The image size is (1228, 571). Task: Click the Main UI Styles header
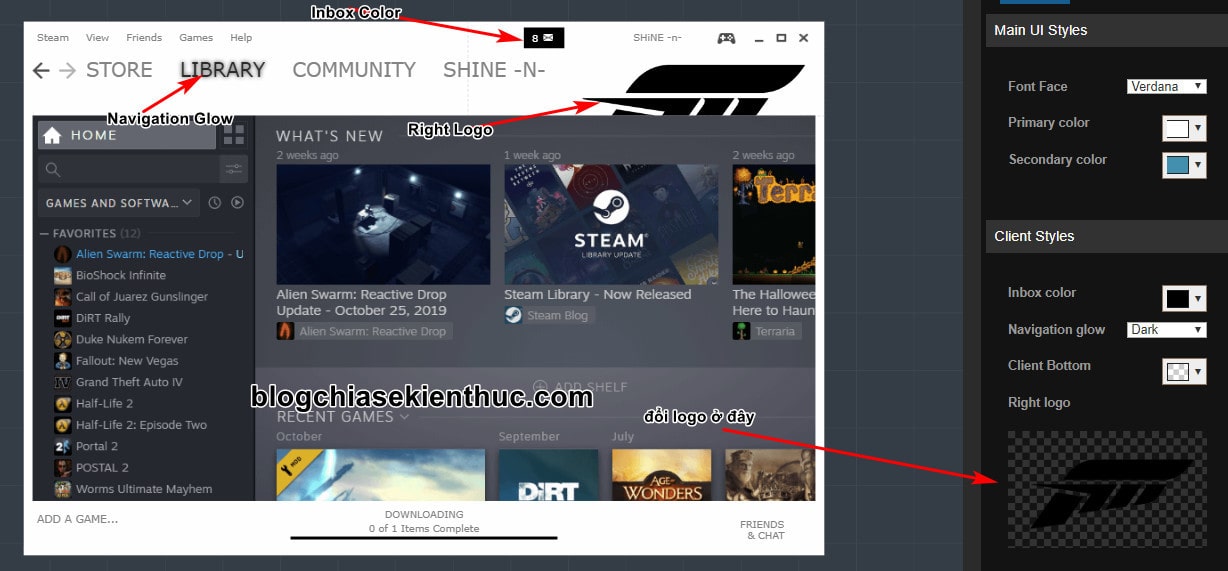(x=1106, y=30)
